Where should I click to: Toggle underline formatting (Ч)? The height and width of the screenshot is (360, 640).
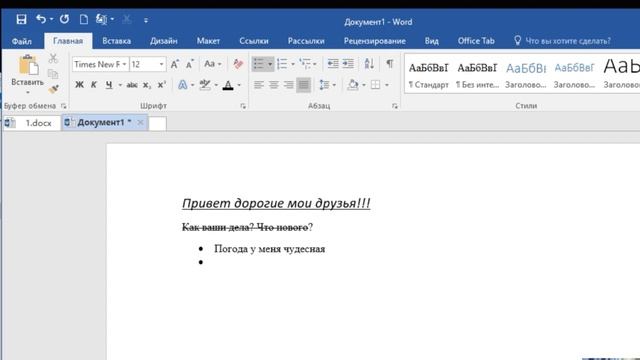pyautogui.click(x=109, y=85)
